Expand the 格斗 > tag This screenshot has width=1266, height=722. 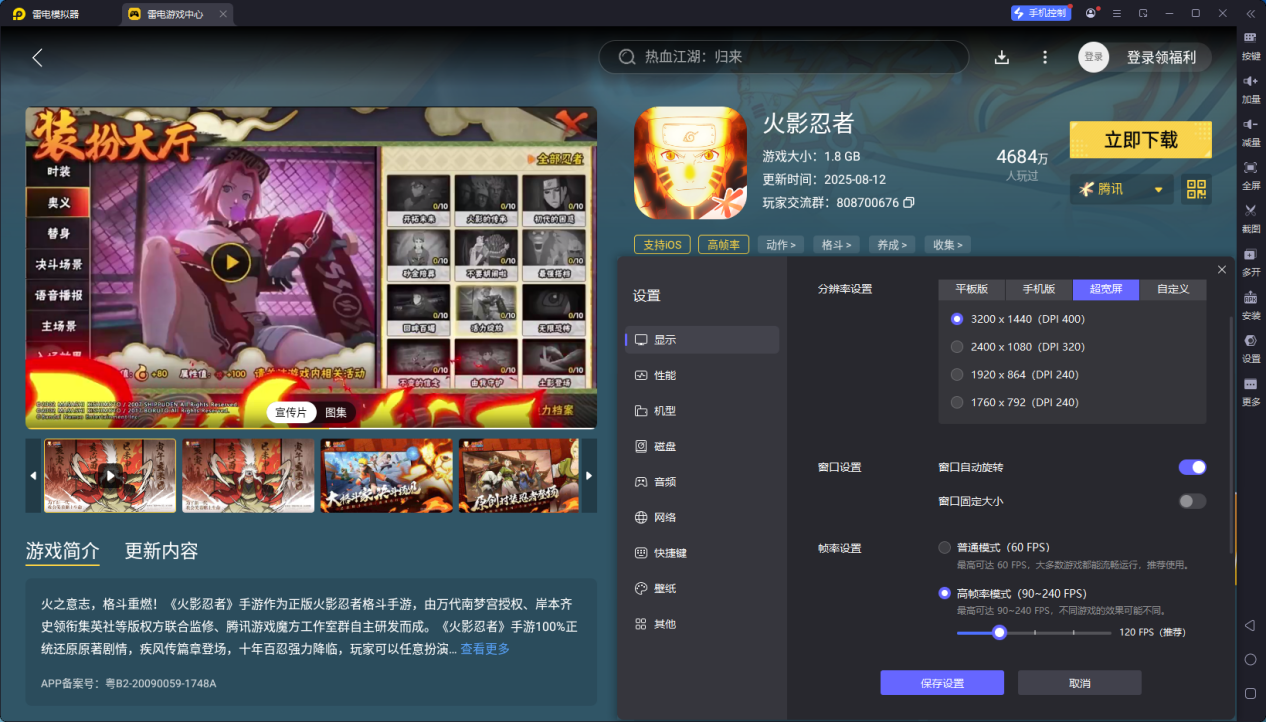[x=836, y=245]
